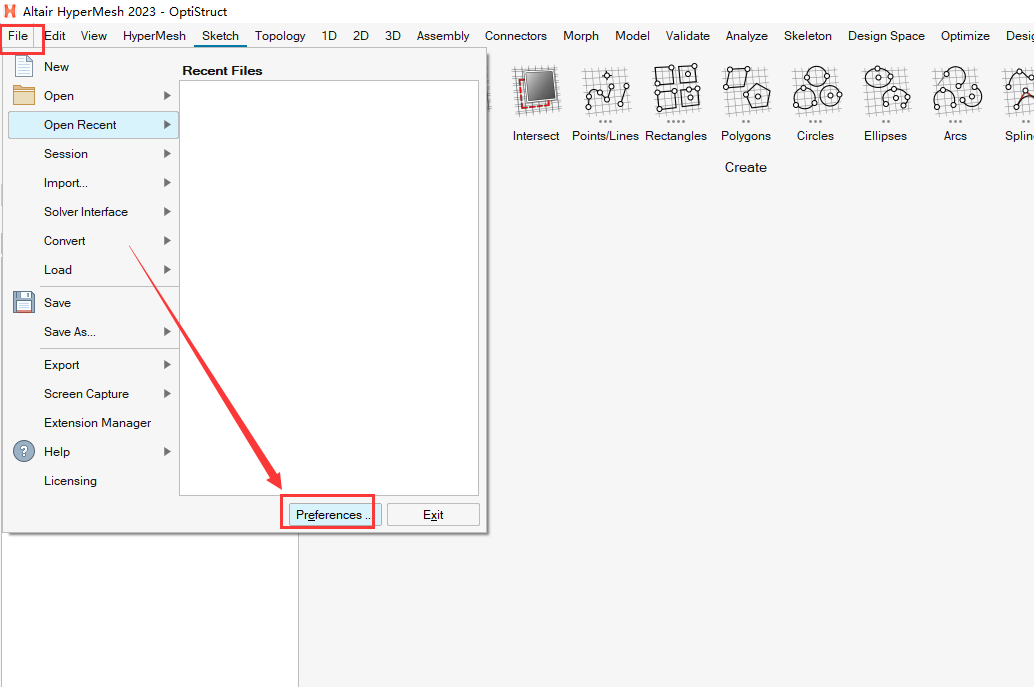Select the Points/Lines sketch tool
The width and height of the screenshot is (1034, 687).
click(x=605, y=92)
